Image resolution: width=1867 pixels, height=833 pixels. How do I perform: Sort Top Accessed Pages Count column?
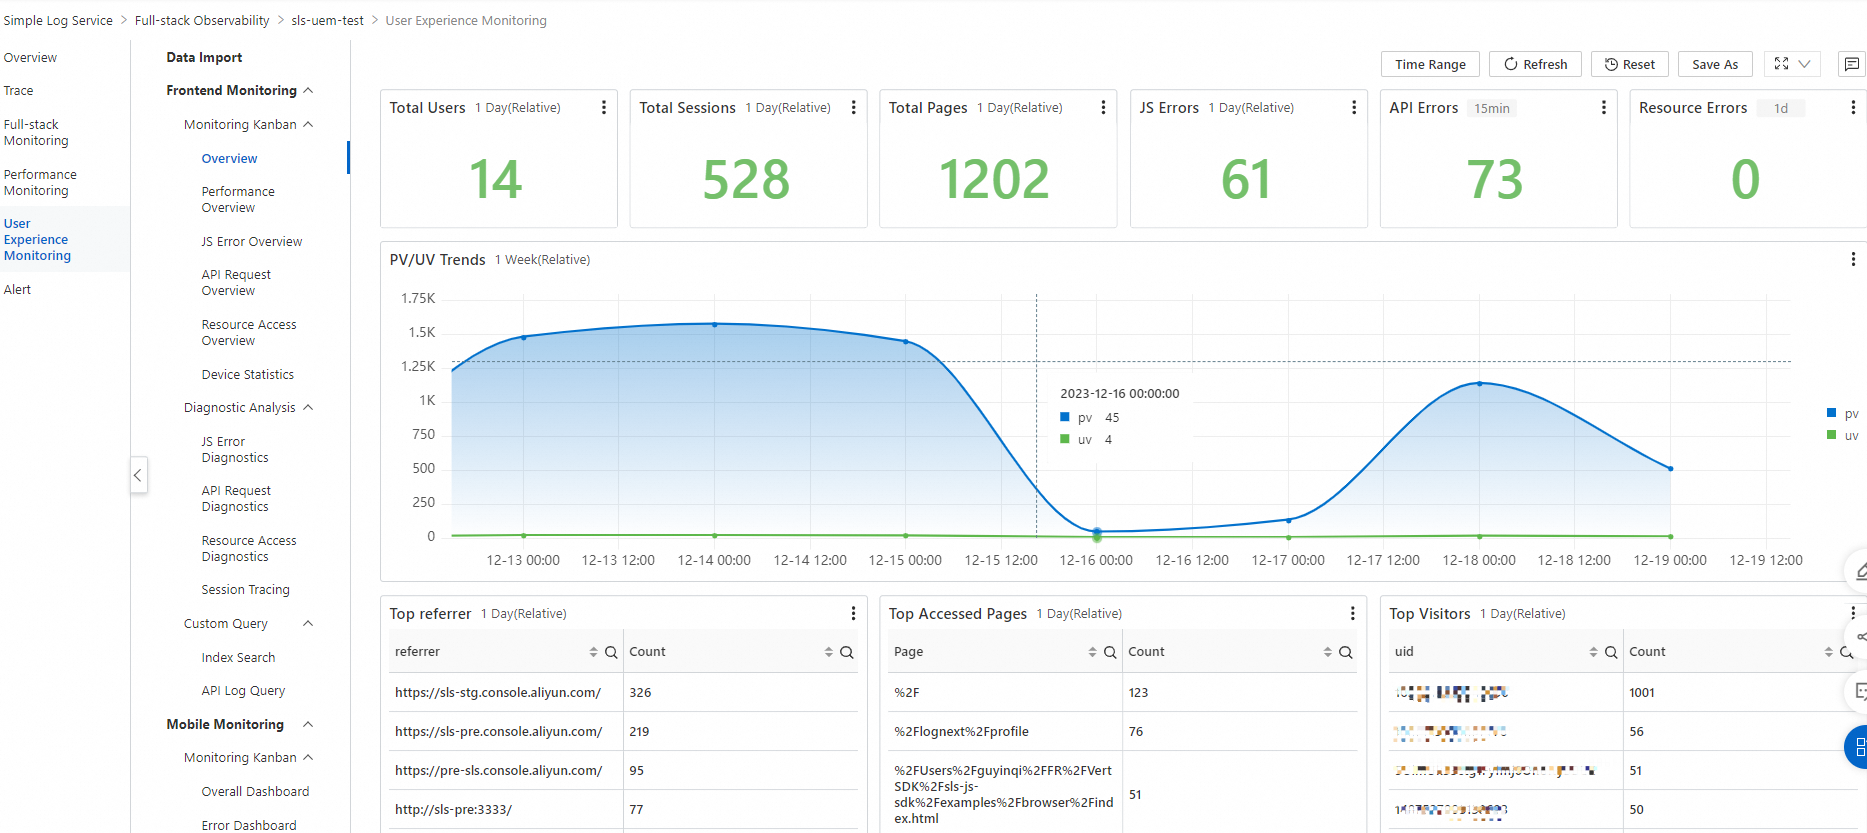pos(1327,652)
